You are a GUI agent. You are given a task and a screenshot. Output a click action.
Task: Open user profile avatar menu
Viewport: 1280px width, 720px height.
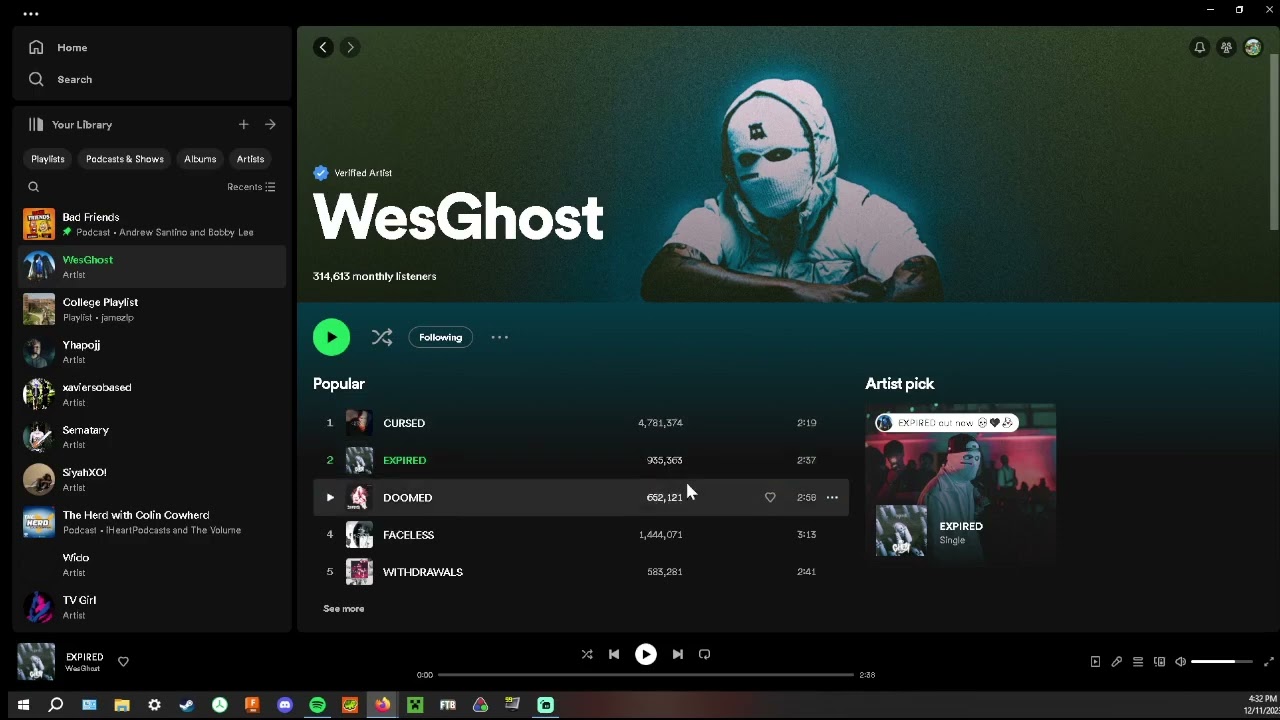(1253, 47)
